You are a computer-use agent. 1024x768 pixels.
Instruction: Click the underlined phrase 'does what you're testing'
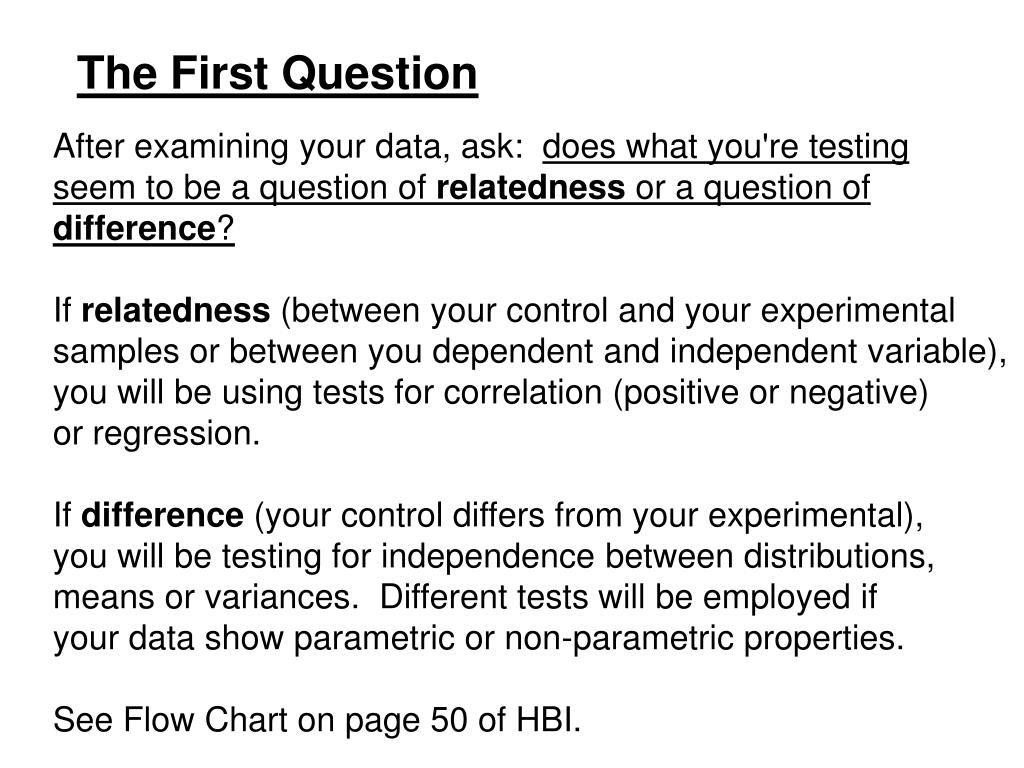(726, 148)
